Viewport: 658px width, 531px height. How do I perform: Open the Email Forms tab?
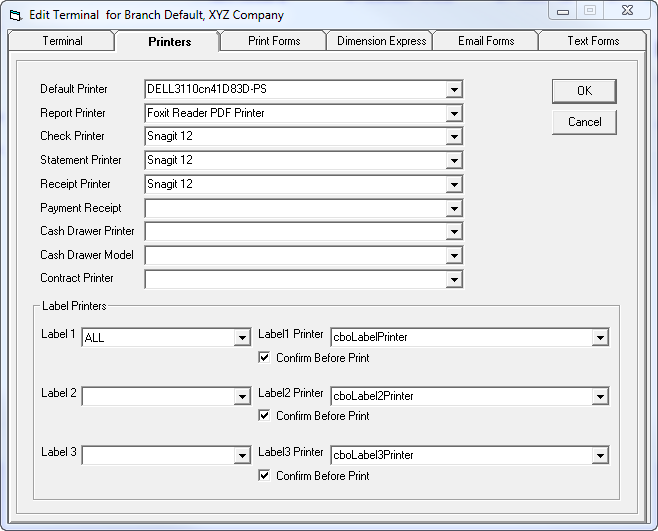[x=486, y=41]
